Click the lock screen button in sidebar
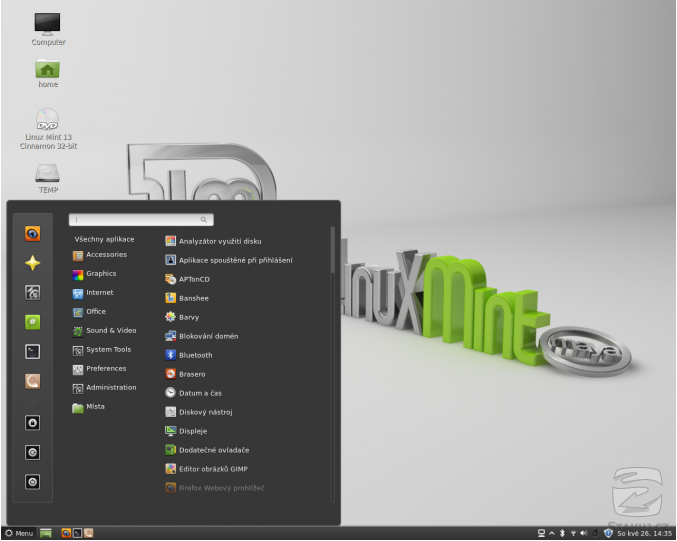 [32, 423]
